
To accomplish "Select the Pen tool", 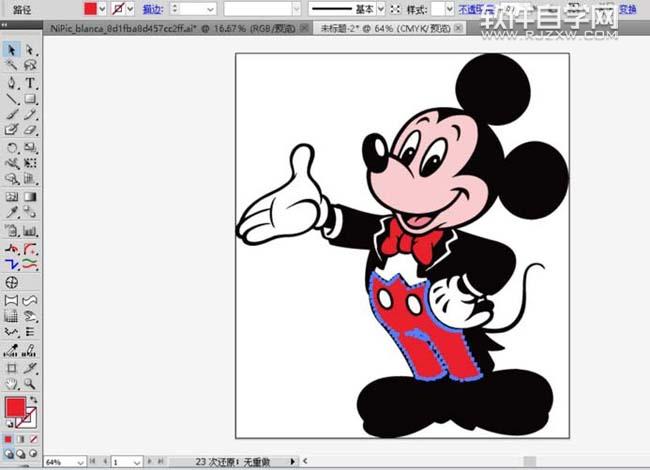I will [11, 82].
